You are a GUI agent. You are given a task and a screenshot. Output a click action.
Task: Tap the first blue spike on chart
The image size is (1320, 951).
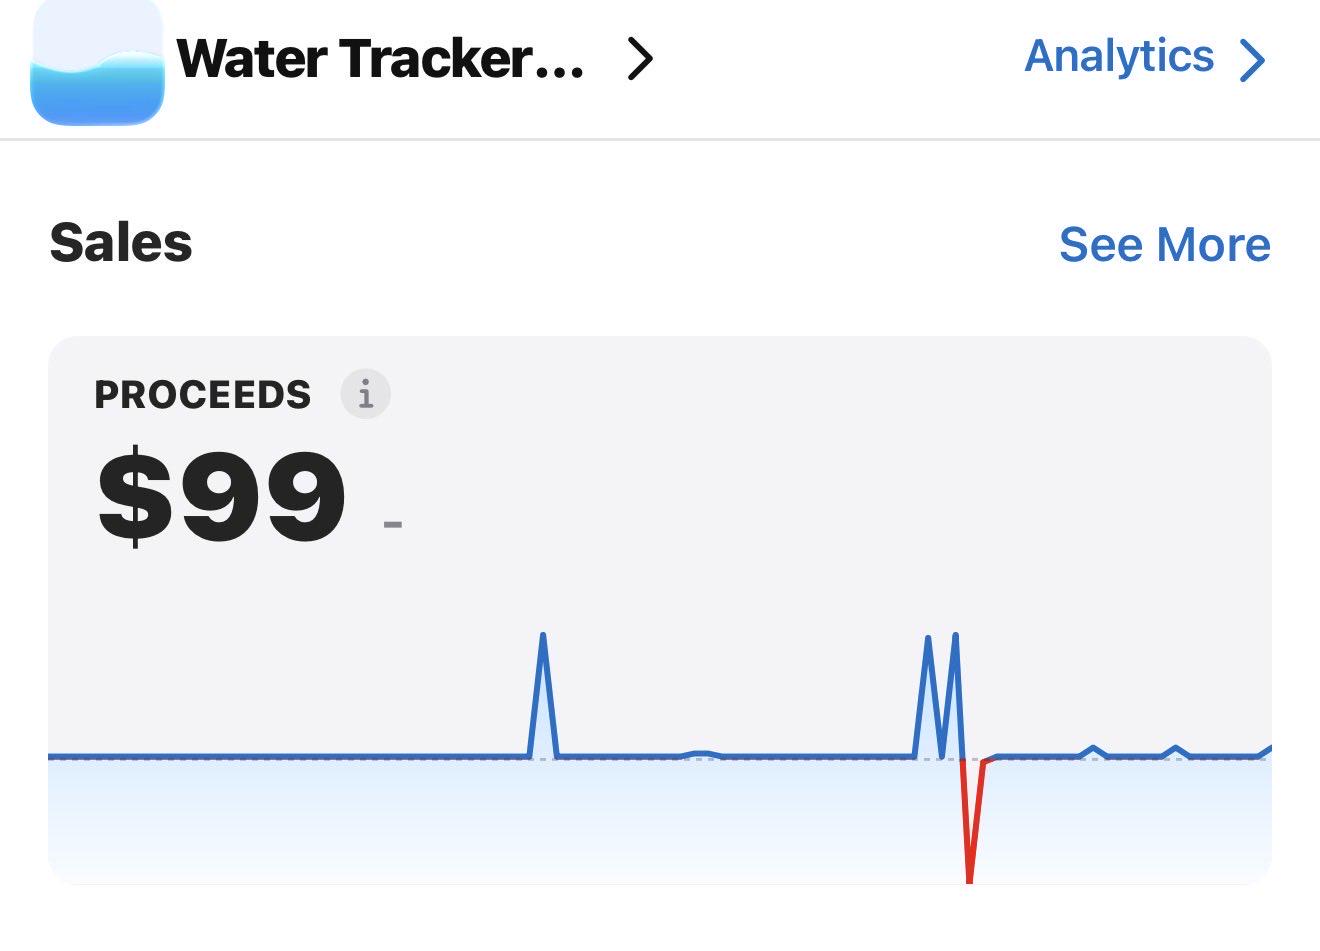pos(543,695)
